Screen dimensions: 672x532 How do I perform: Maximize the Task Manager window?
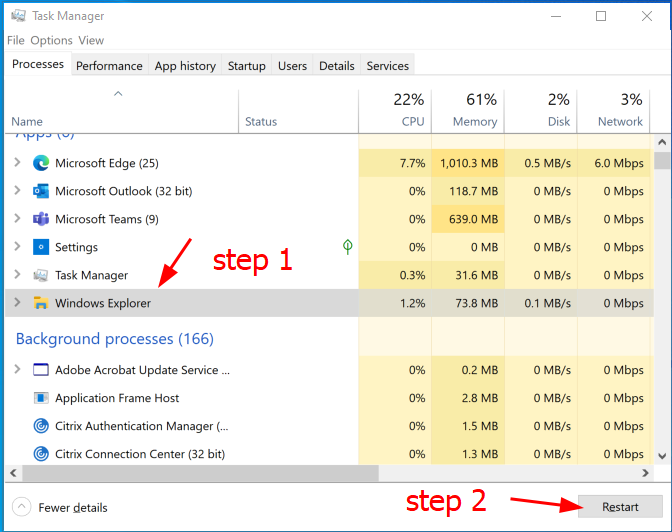601,16
